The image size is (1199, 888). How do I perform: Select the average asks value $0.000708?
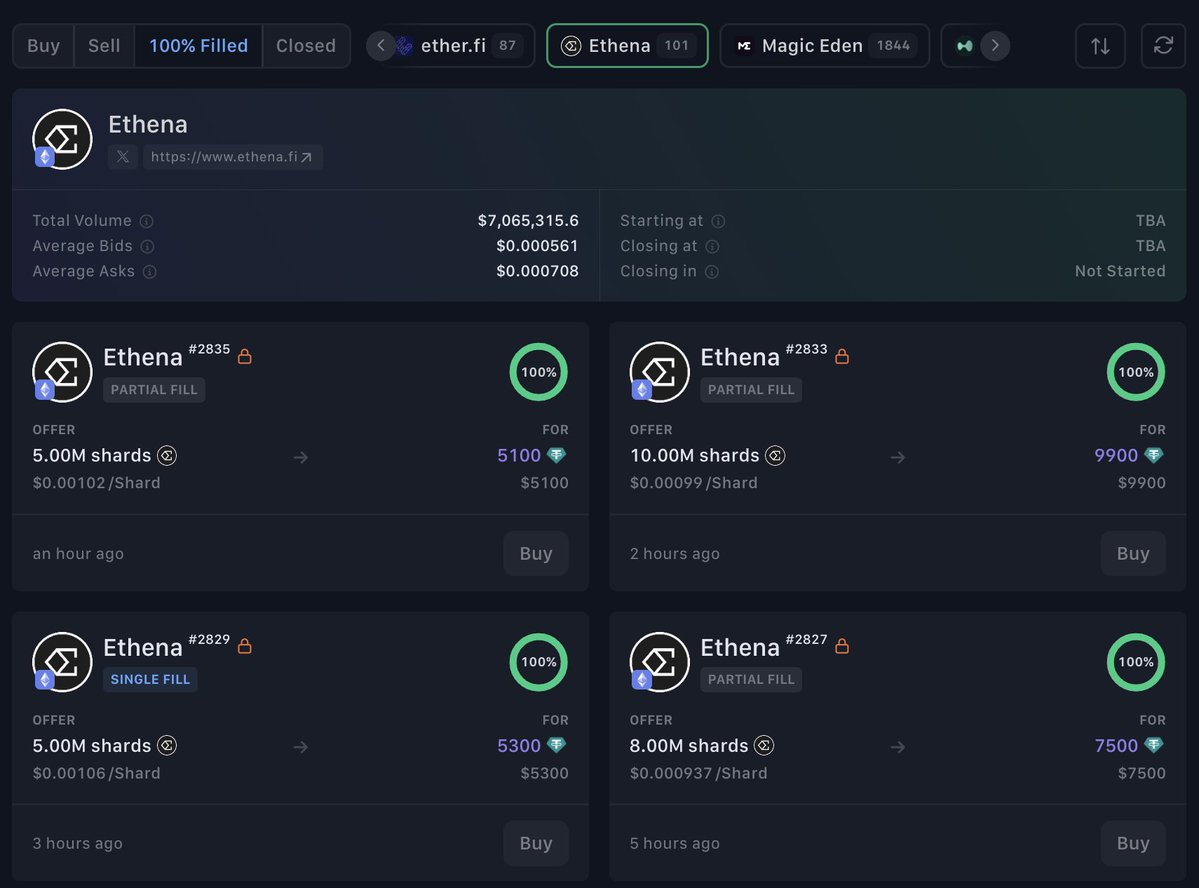click(537, 272)
